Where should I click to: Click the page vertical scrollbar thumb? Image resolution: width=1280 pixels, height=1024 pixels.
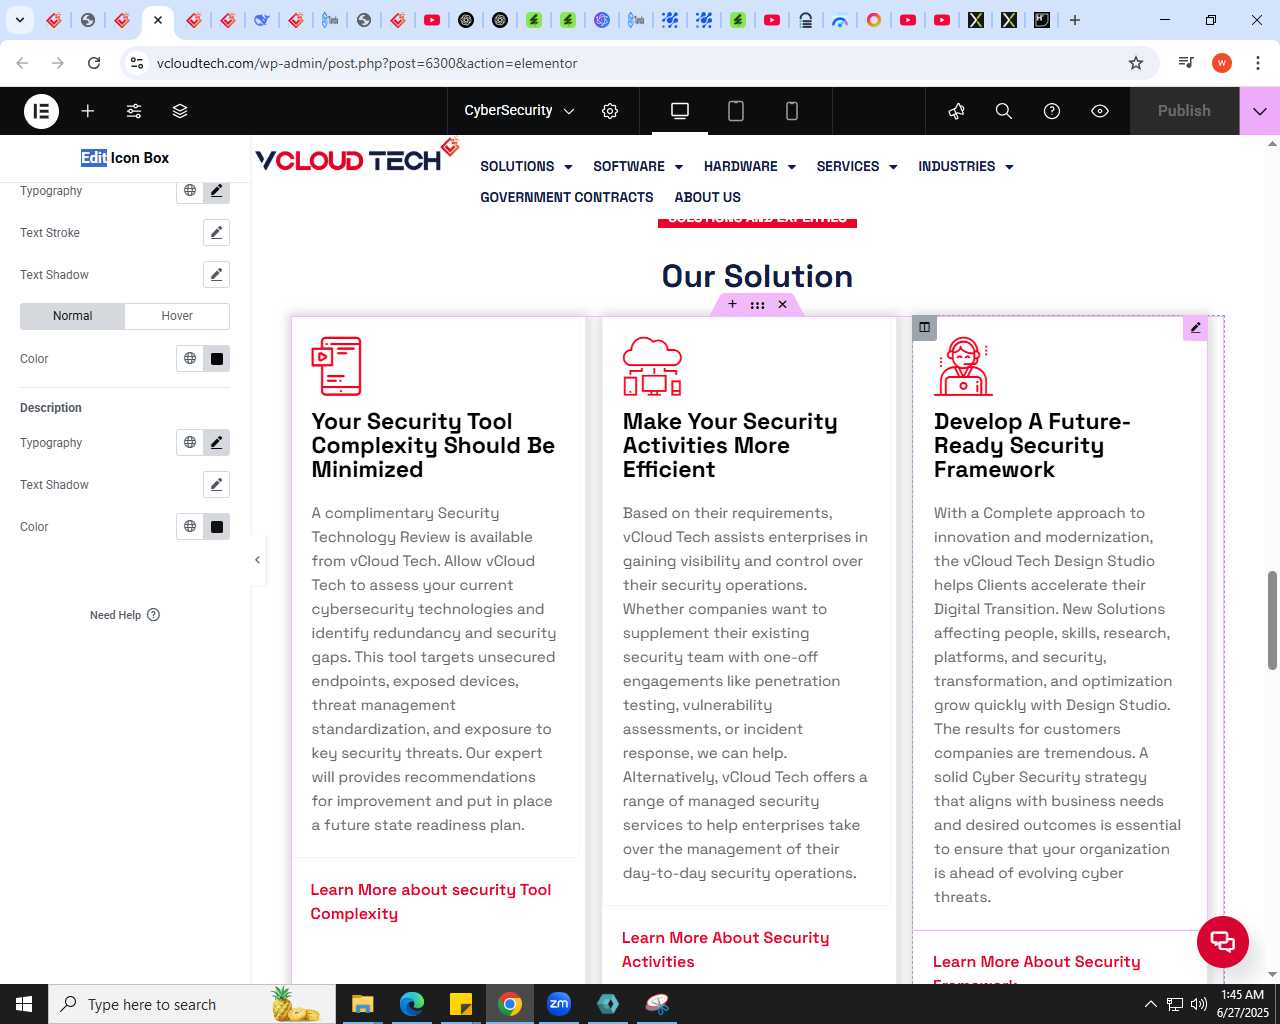point(1272,620)
